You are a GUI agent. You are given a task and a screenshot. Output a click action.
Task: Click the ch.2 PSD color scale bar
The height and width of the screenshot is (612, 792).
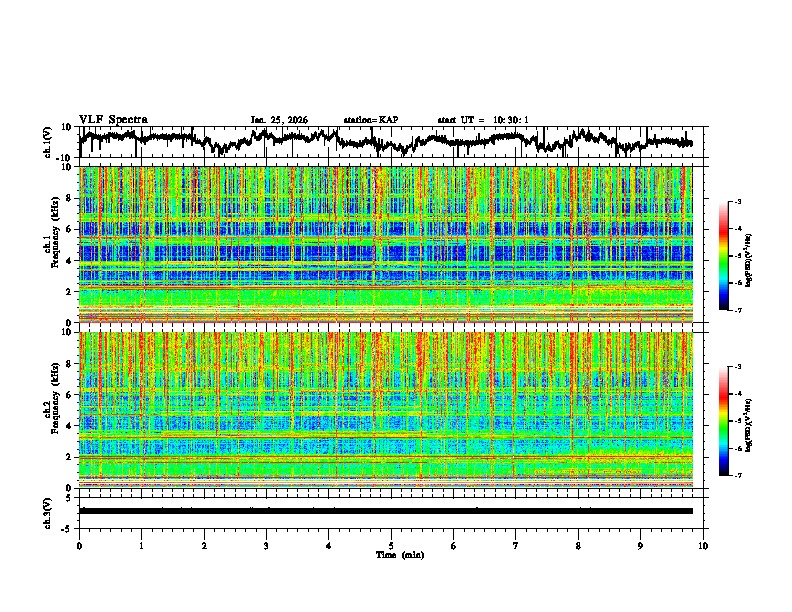tap(723, 421)
